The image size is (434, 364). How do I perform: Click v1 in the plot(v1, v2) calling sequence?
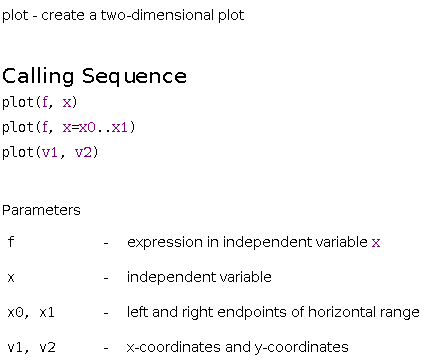pos(49,153)
